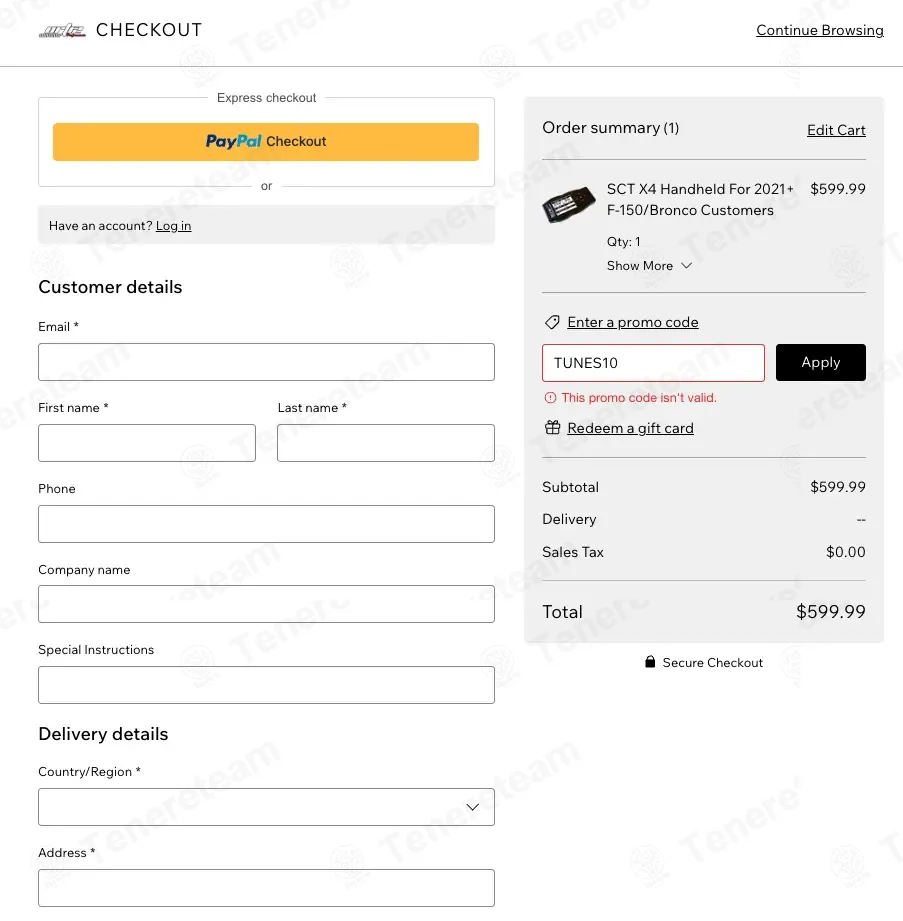Click the Secure Checkout lock icon
This screenshot has height=921, width=903.
650,662
